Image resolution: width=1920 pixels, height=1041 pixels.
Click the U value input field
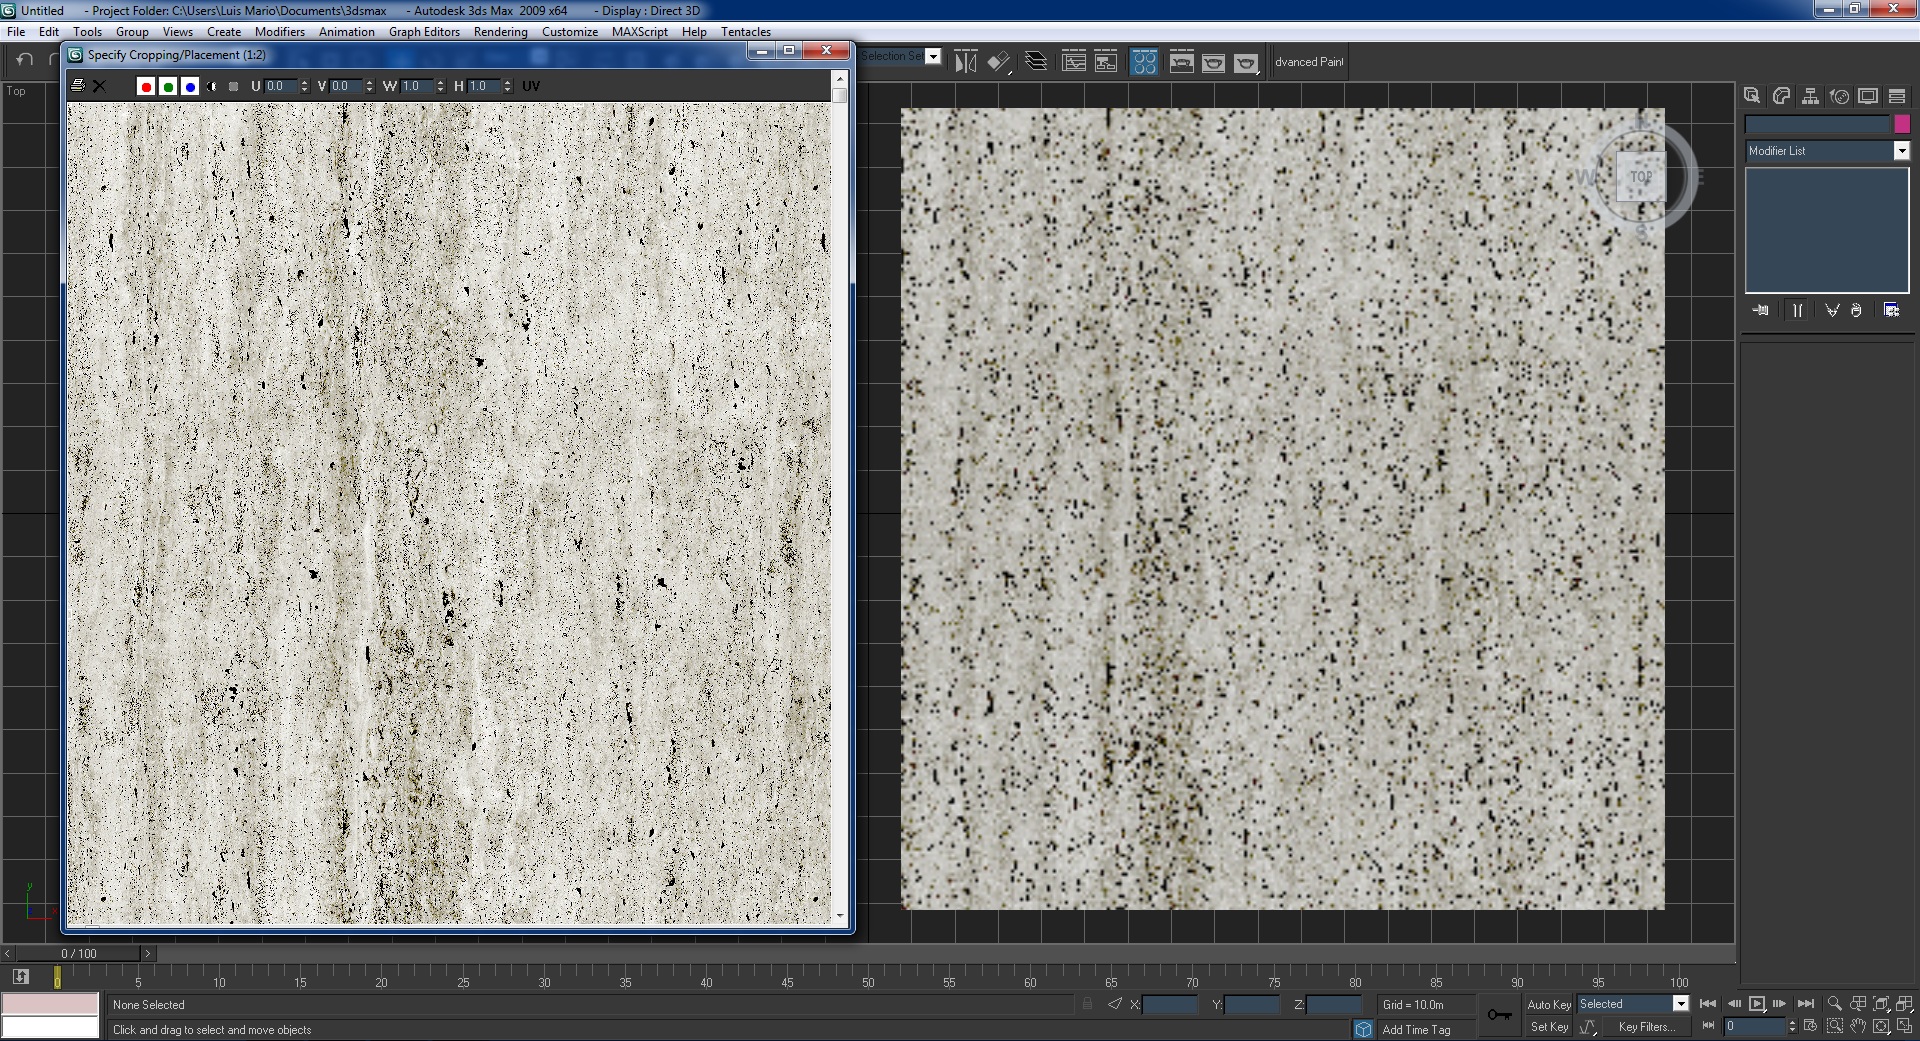tap(281, 86)
